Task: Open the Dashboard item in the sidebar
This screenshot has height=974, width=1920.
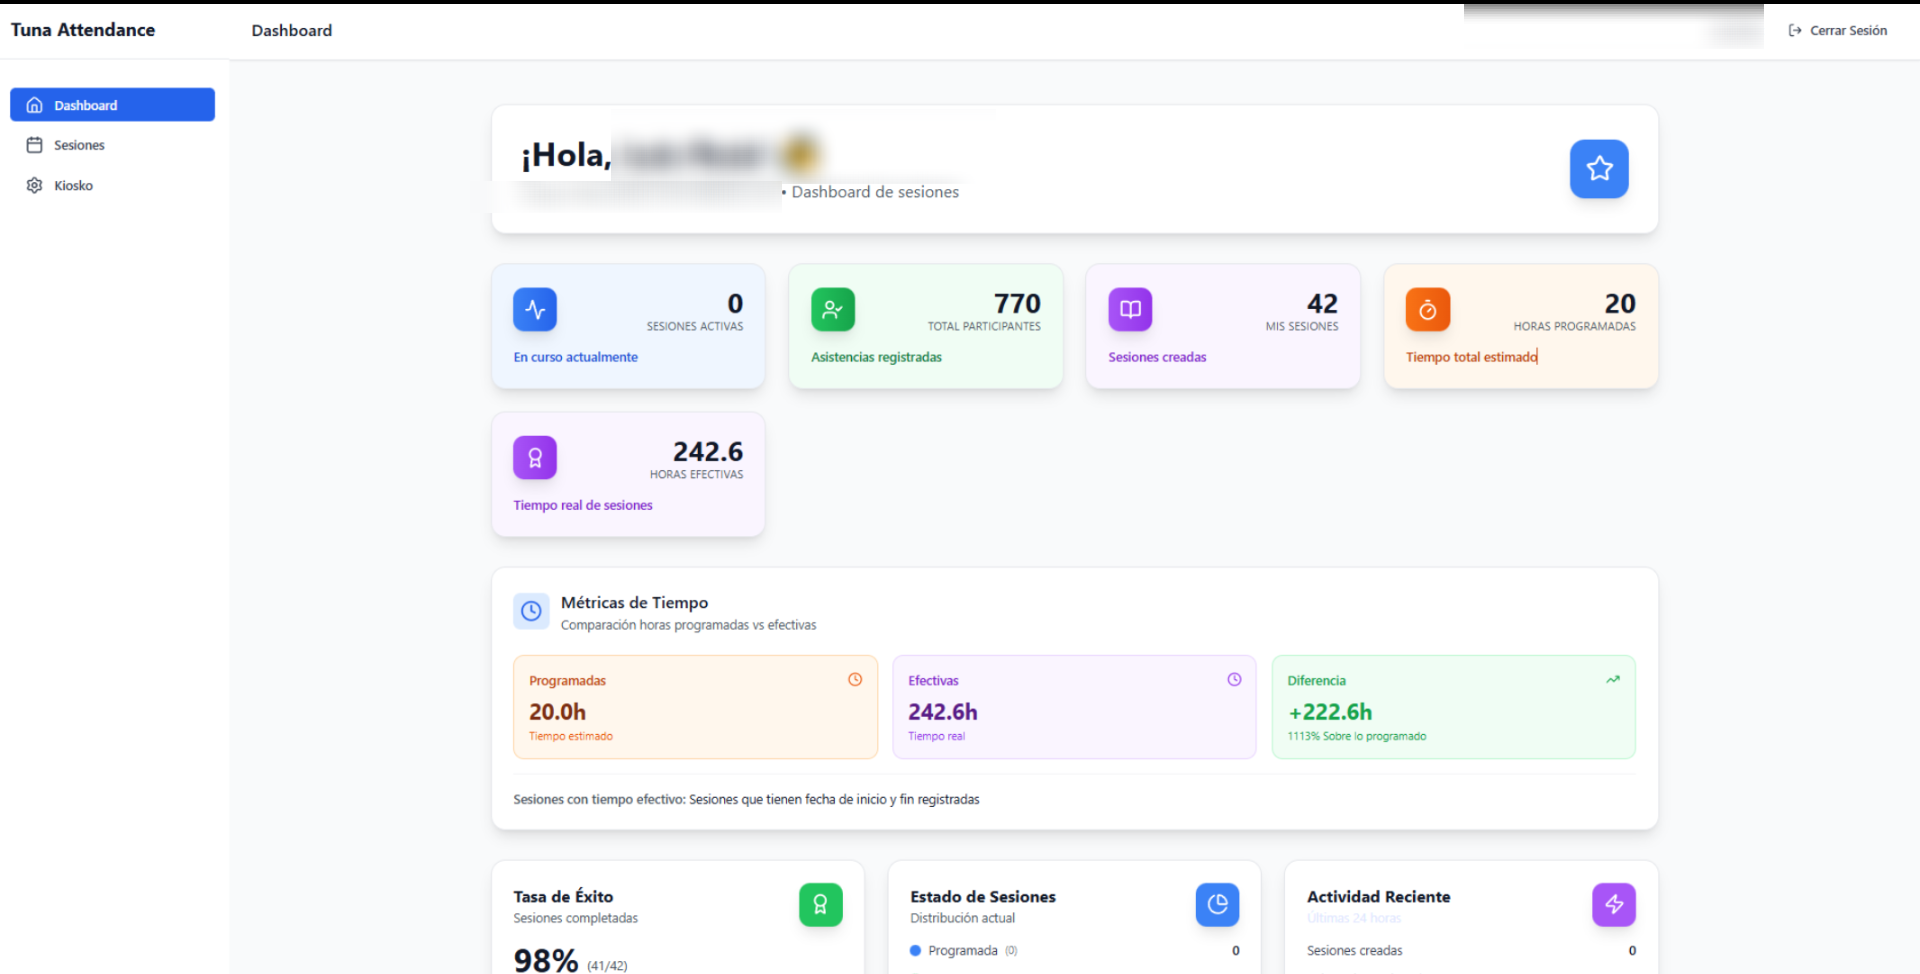Action: tap(86, 104)
